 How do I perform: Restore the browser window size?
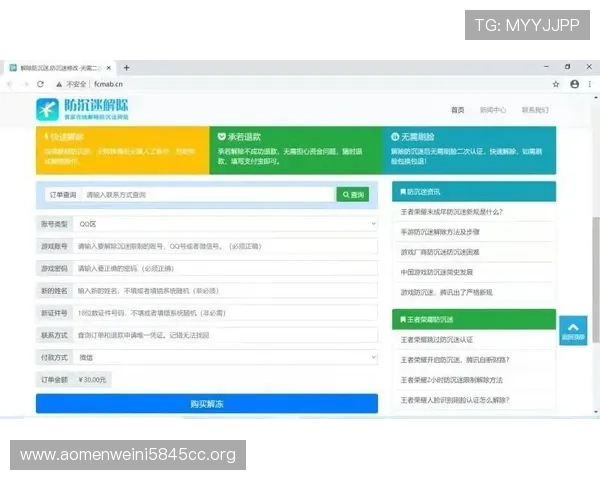pos(567,67)
